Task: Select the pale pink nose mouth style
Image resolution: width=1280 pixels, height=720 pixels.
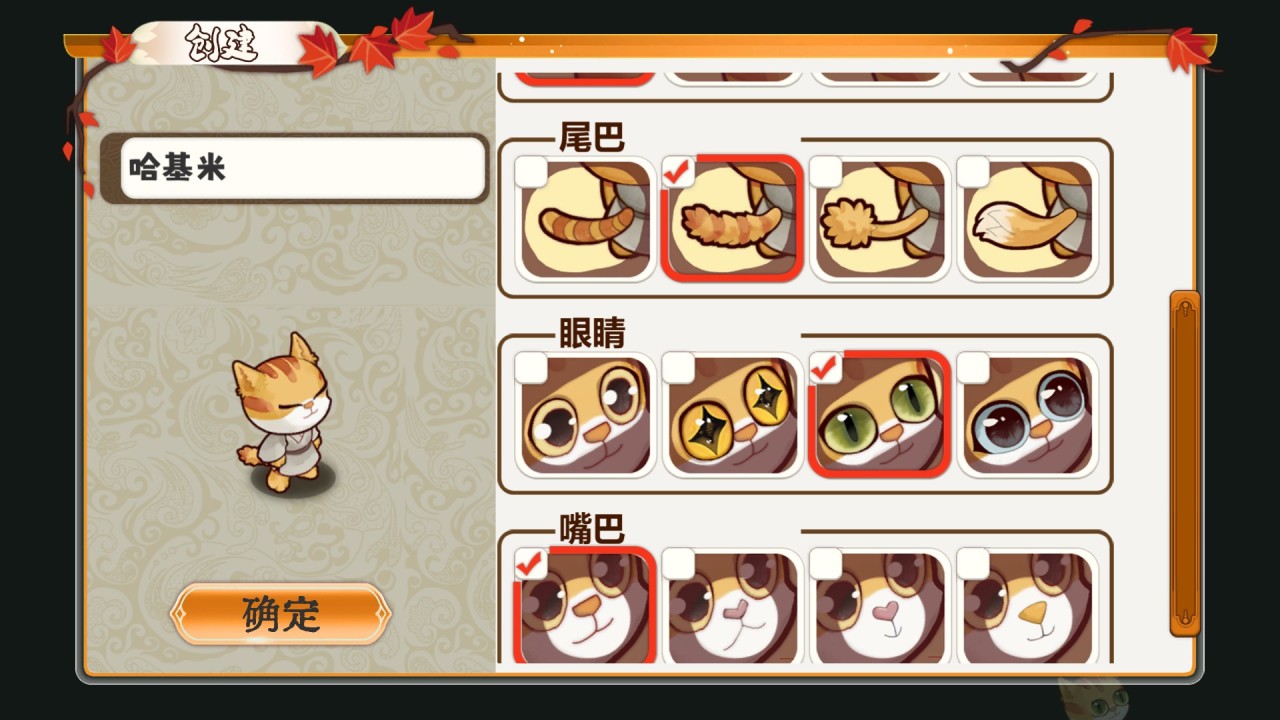Action: click(x=732, y=605)
